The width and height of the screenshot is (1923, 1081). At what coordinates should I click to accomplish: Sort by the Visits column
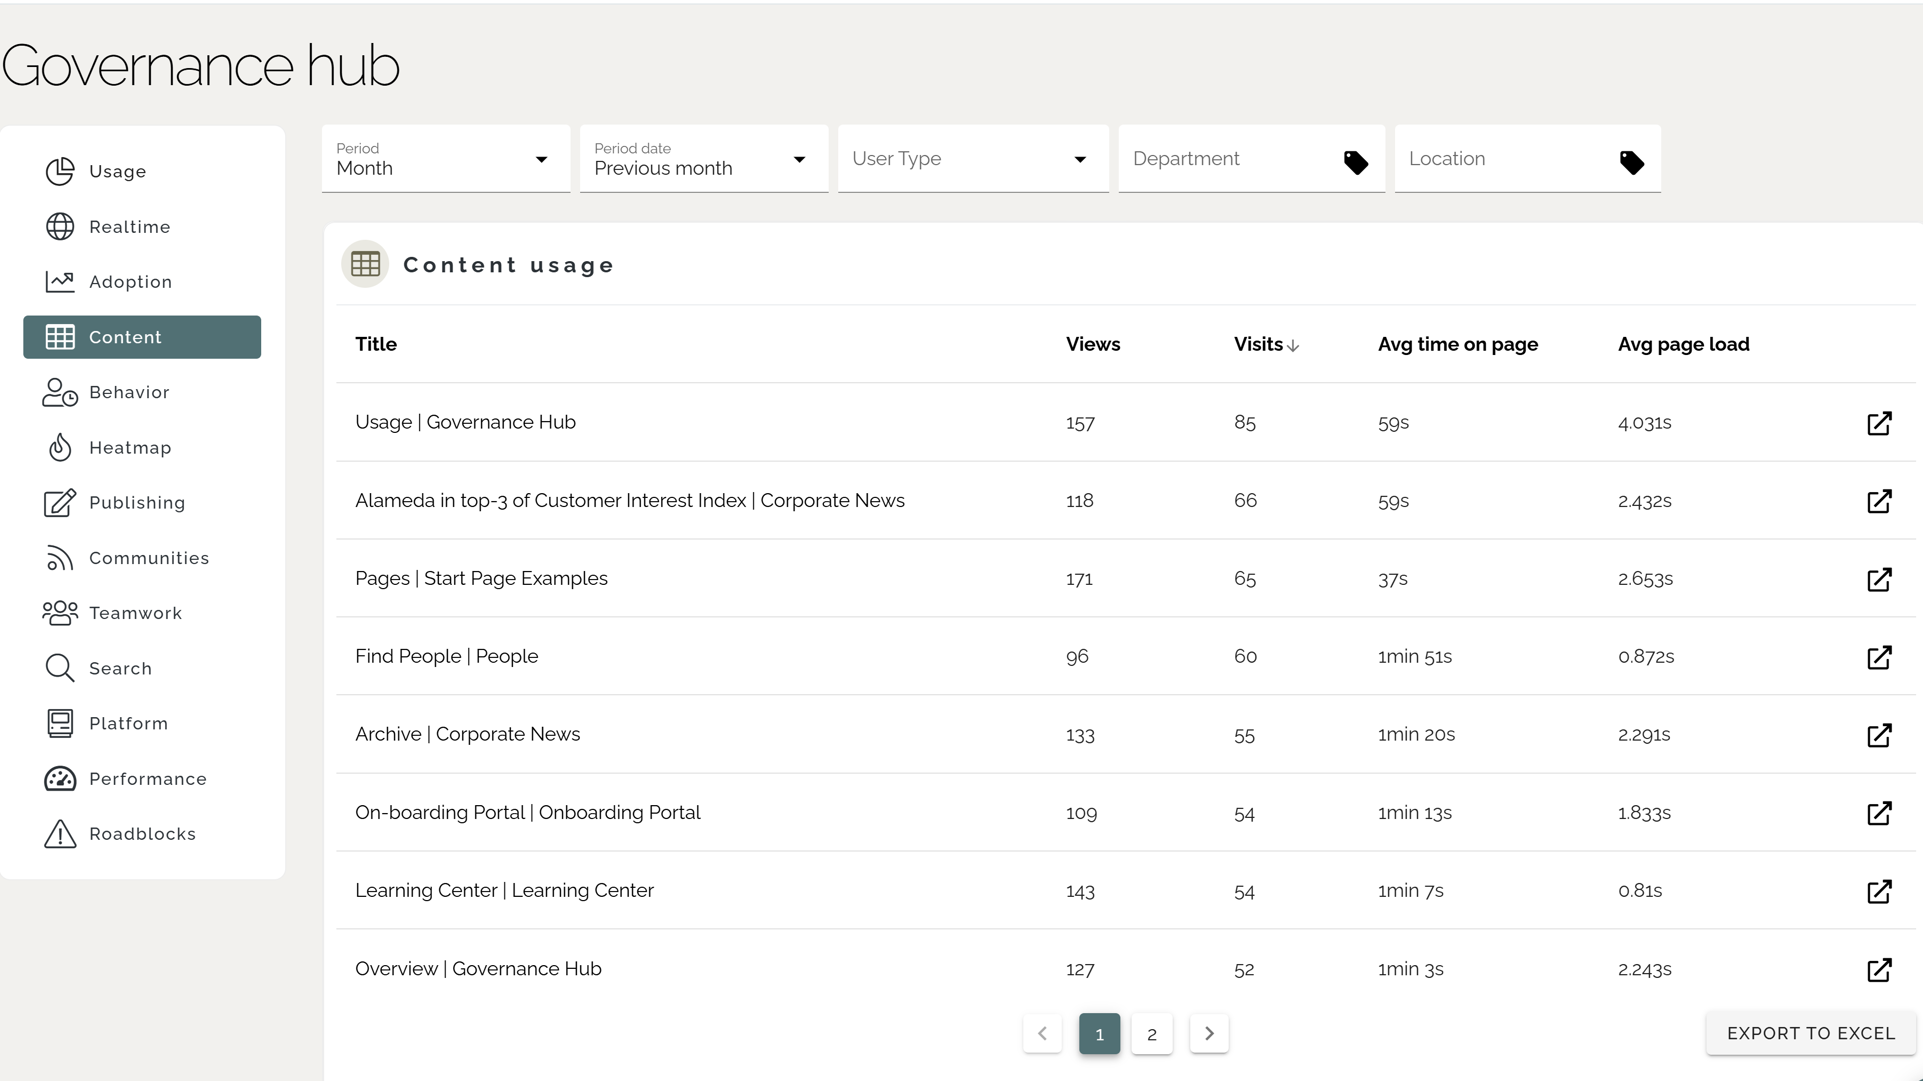coord(1266,344)
